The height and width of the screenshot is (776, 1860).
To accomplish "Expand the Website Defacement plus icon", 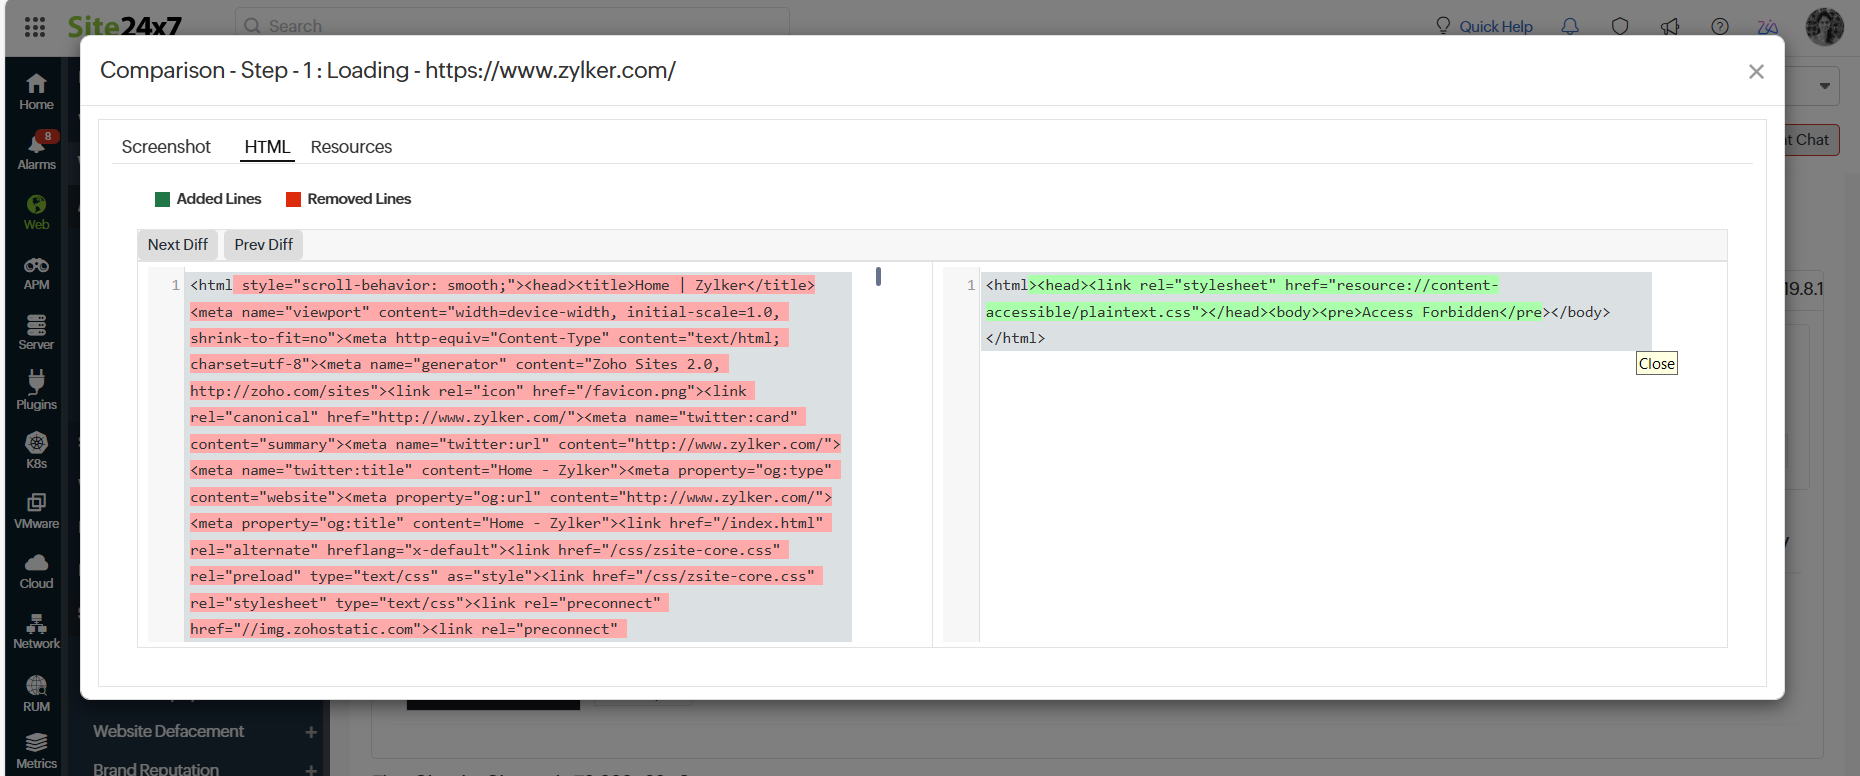I will (x=311, y=732).
